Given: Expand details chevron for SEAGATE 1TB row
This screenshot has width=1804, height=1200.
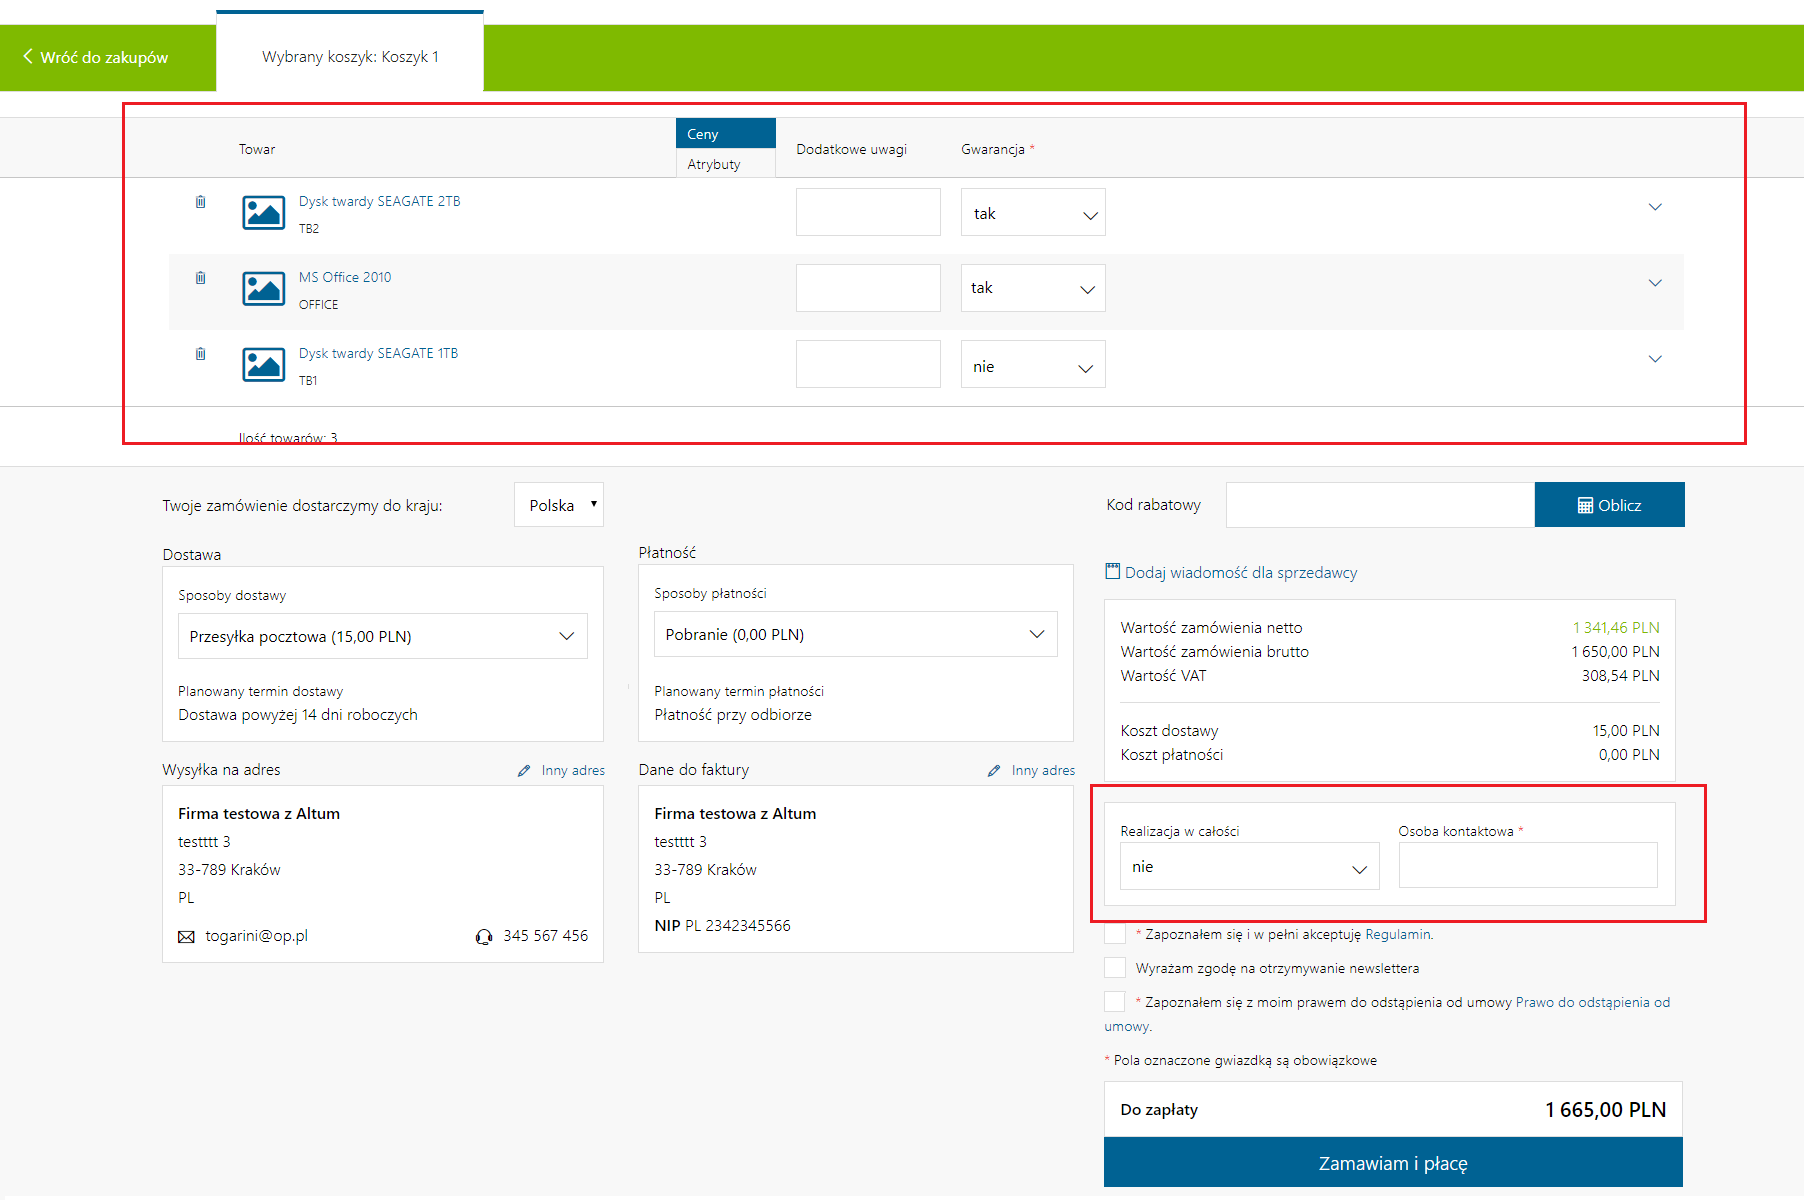Looking at the screenshot, I should pyautogui.click(x=1655, y=359).
